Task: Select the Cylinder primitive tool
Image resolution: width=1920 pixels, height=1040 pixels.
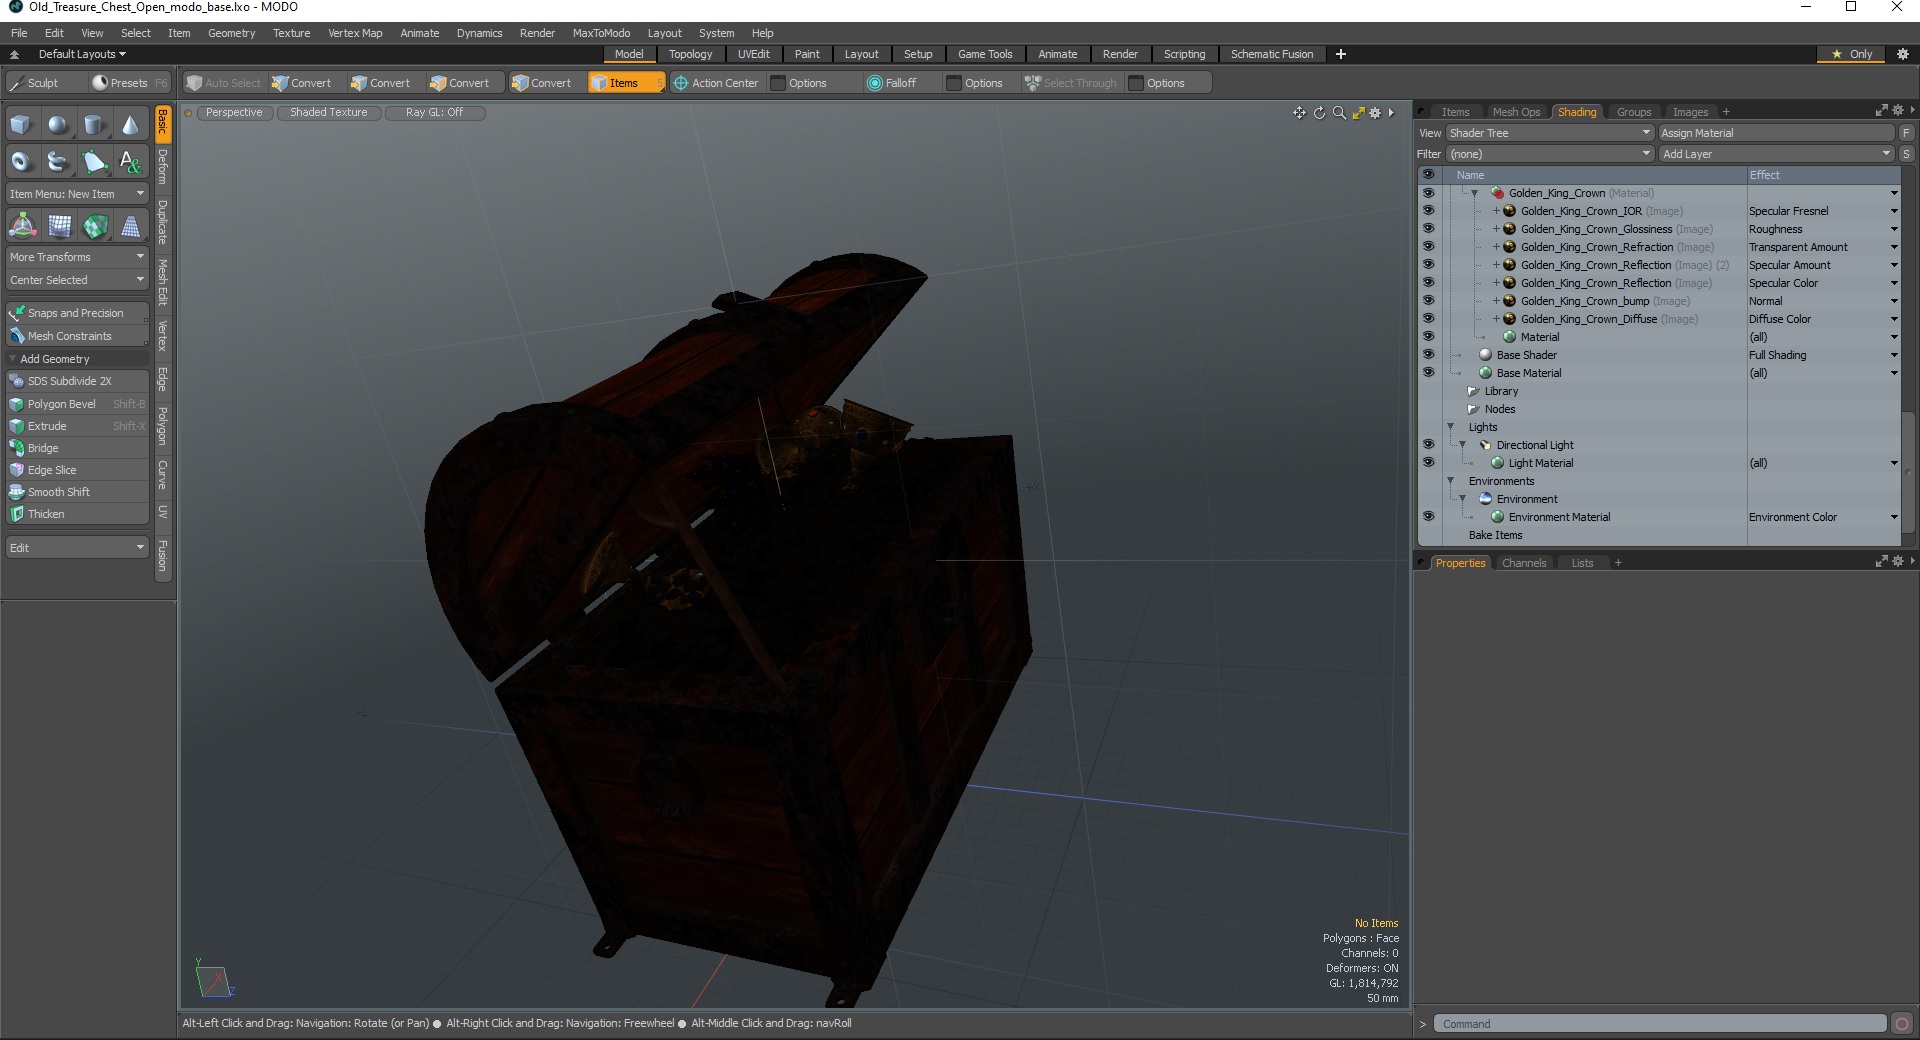Action: click(x=95, y=125)
